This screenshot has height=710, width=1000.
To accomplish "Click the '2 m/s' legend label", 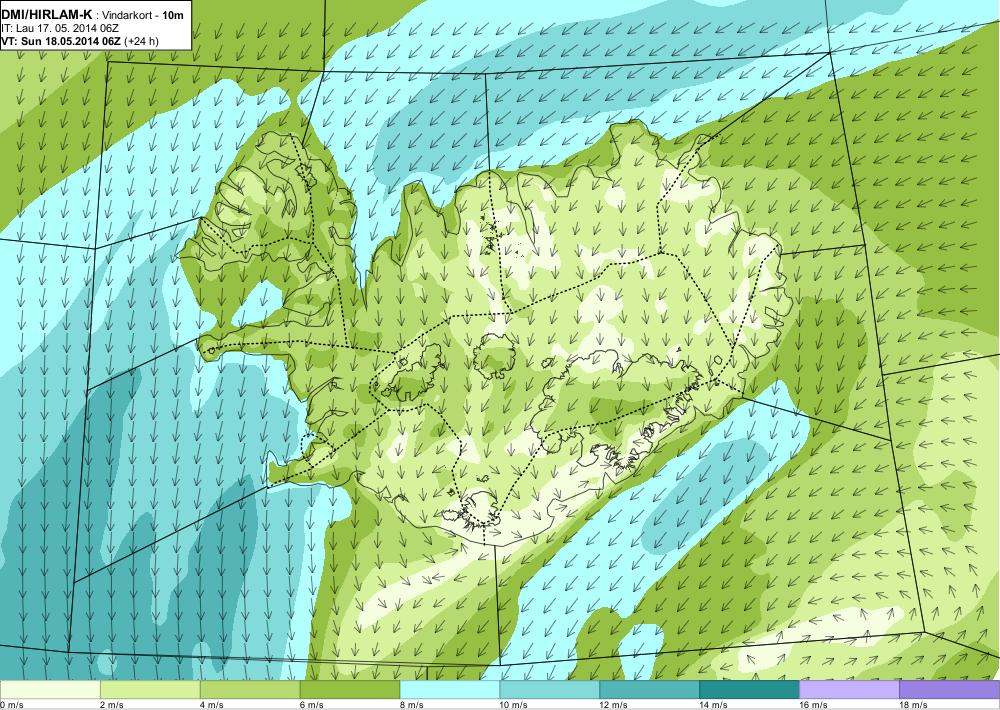I will click(112, 705).
